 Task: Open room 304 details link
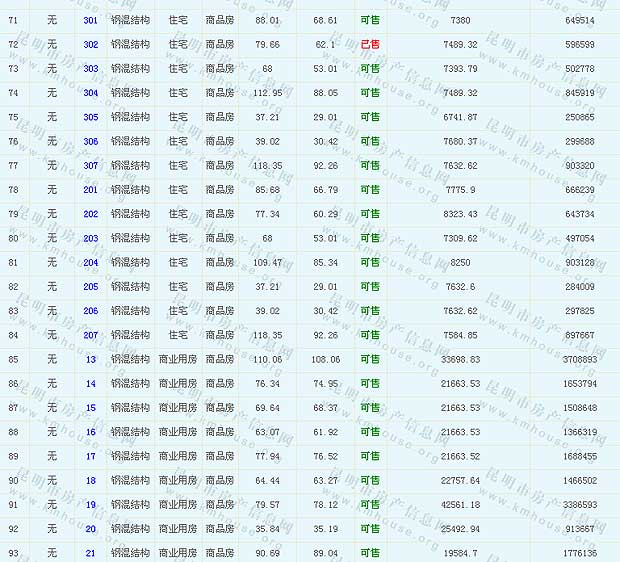(x=90, y=93)
